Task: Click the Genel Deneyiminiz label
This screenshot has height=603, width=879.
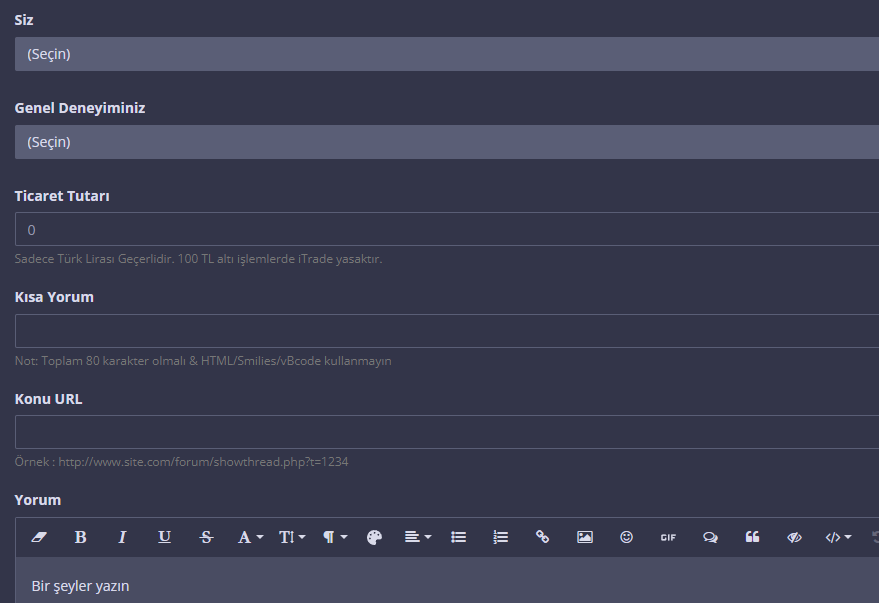Action: pyautogui.click(x=80, y=108)
